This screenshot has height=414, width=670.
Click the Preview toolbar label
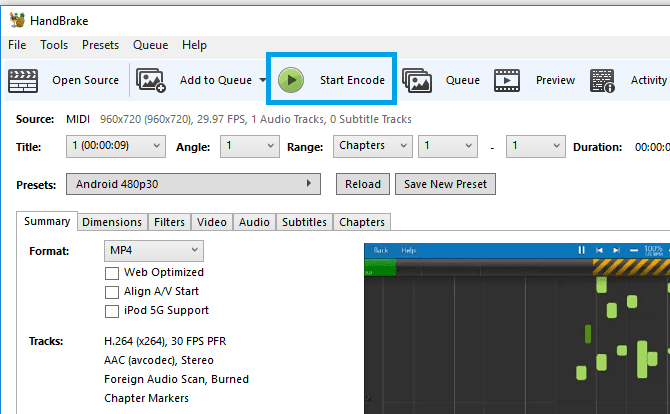[x=555, y=80]
